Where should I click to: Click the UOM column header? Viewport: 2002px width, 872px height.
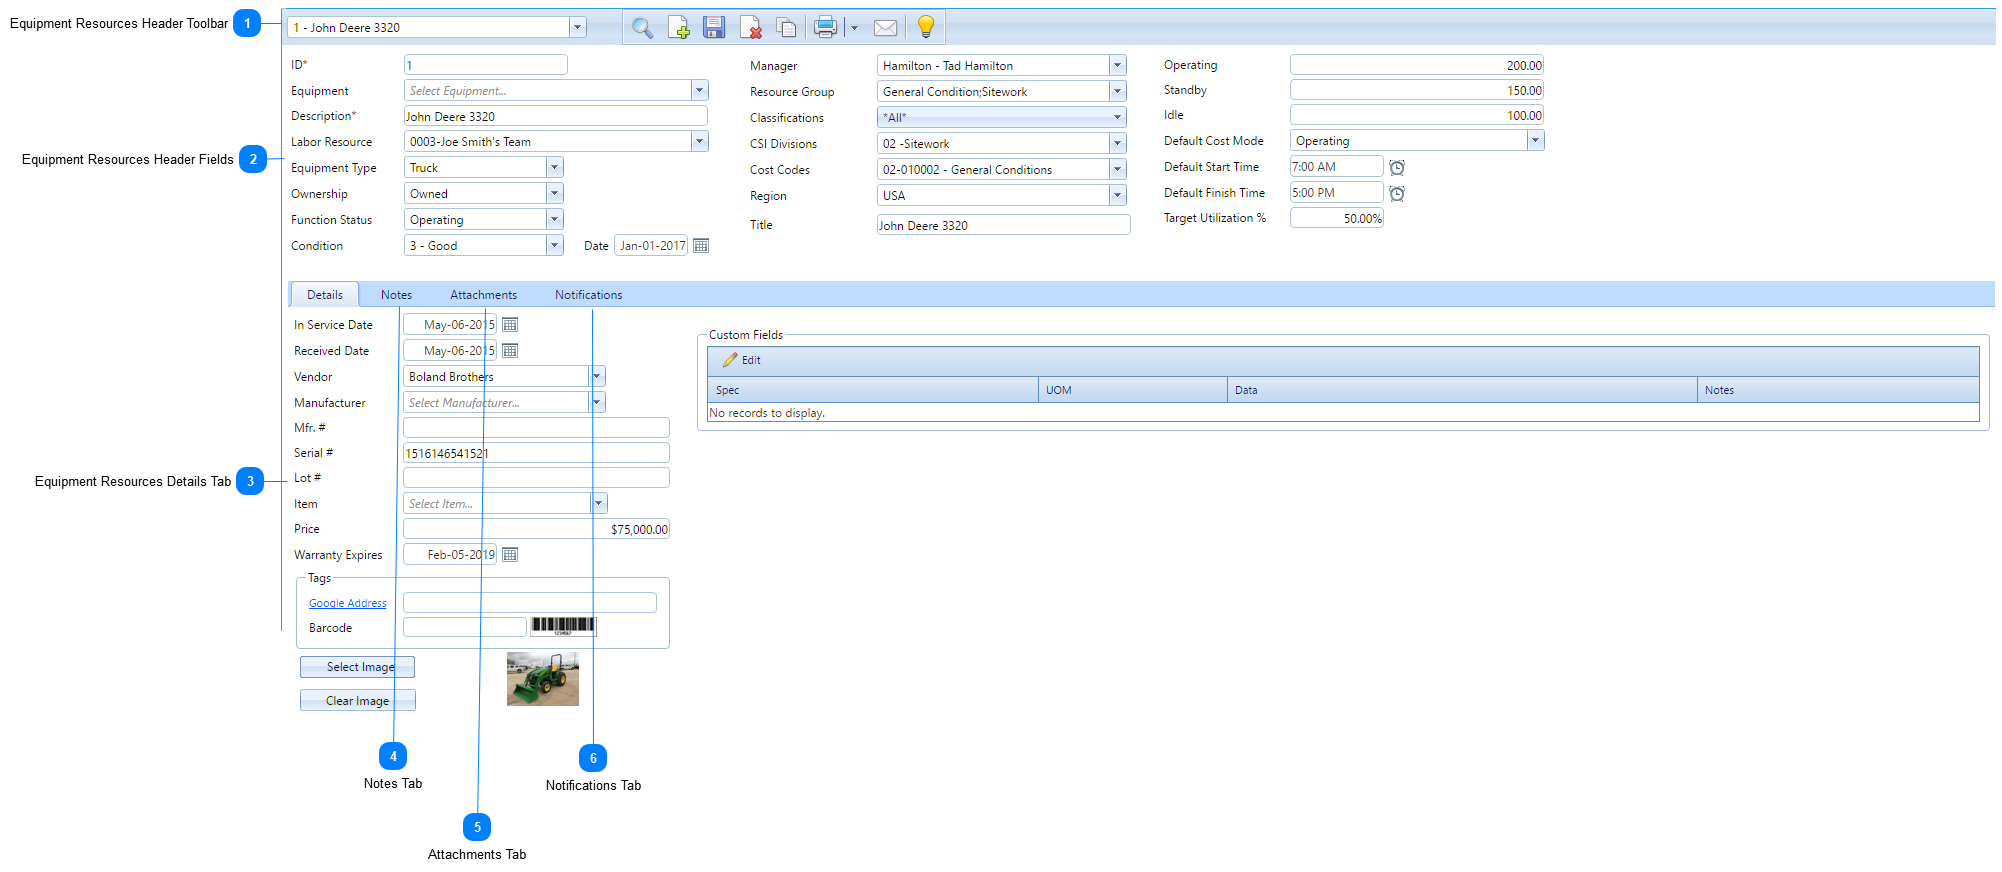(1133, 390)
